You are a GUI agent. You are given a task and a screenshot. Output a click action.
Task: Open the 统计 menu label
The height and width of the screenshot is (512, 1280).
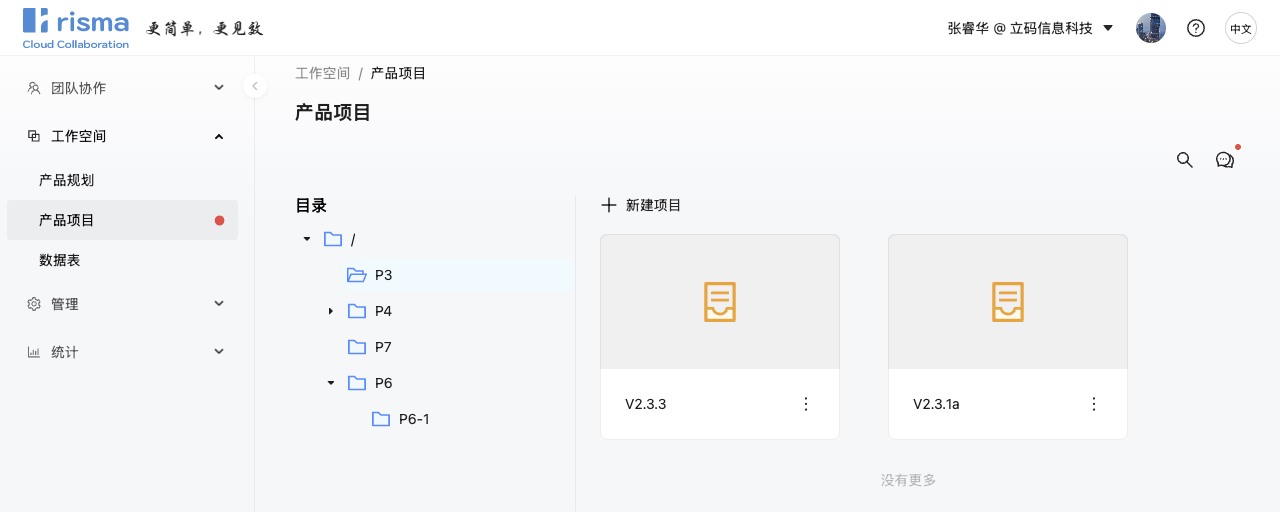pos(64,352)
